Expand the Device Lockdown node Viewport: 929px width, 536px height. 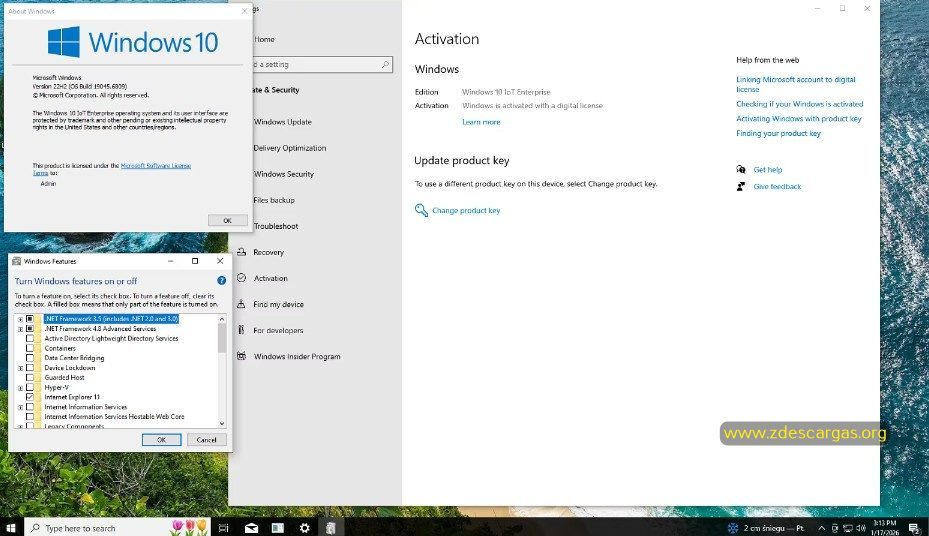(20, 368)
